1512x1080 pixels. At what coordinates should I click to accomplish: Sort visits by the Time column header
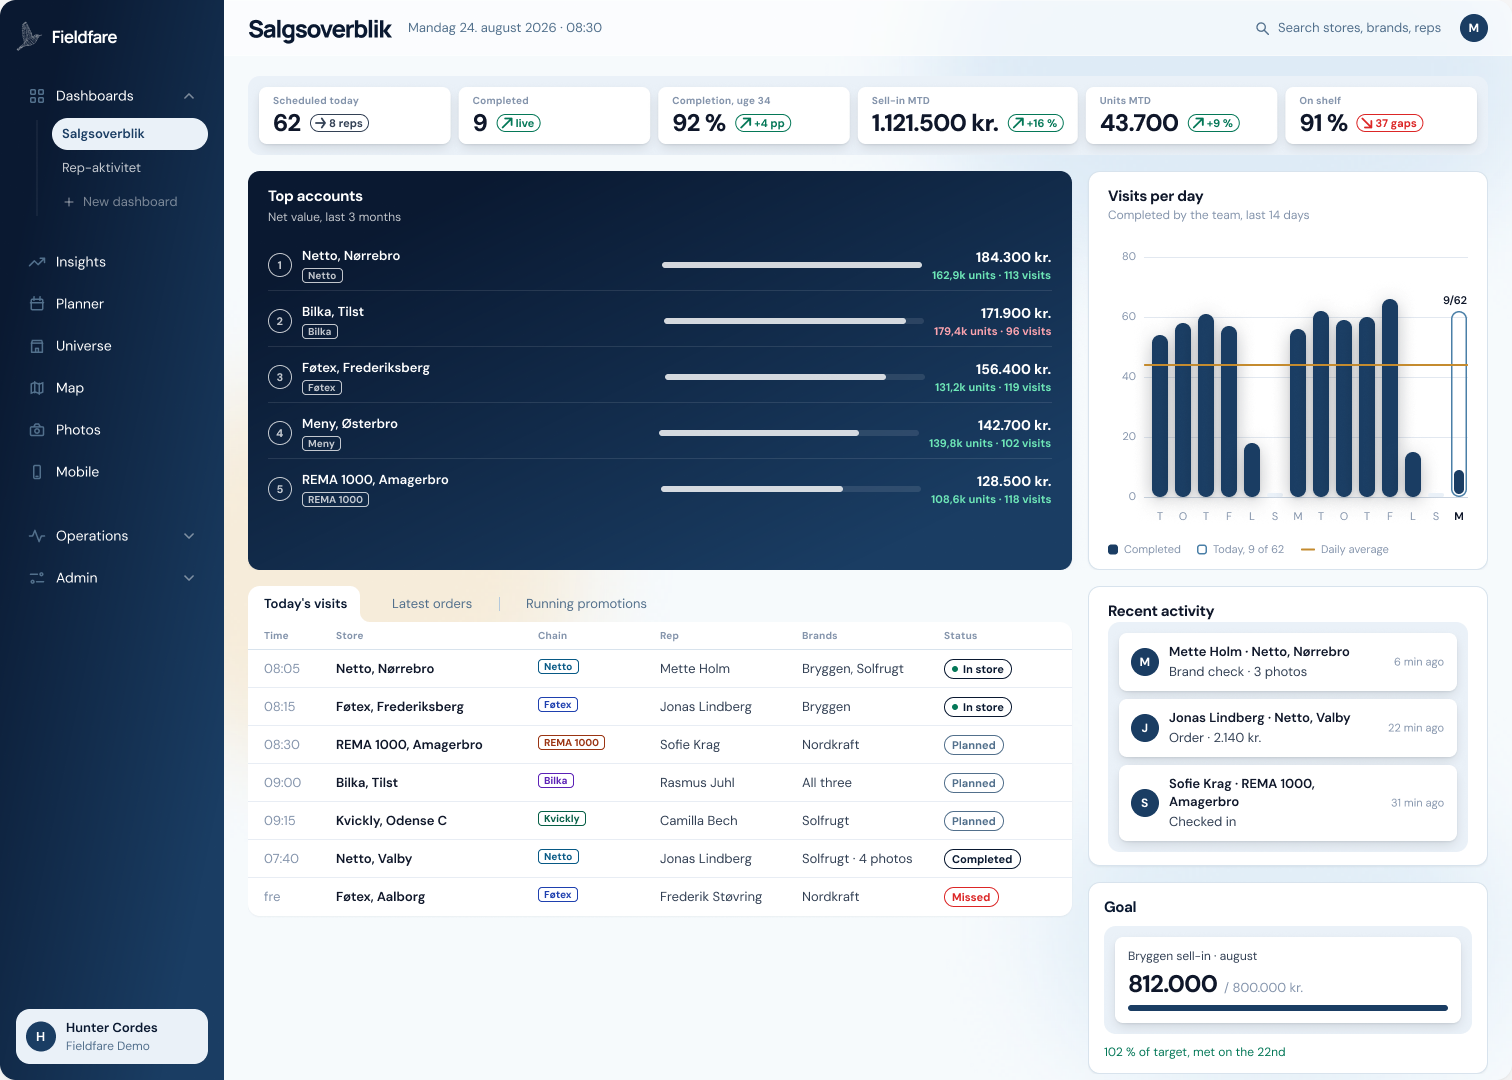click(x=276, y=636)
